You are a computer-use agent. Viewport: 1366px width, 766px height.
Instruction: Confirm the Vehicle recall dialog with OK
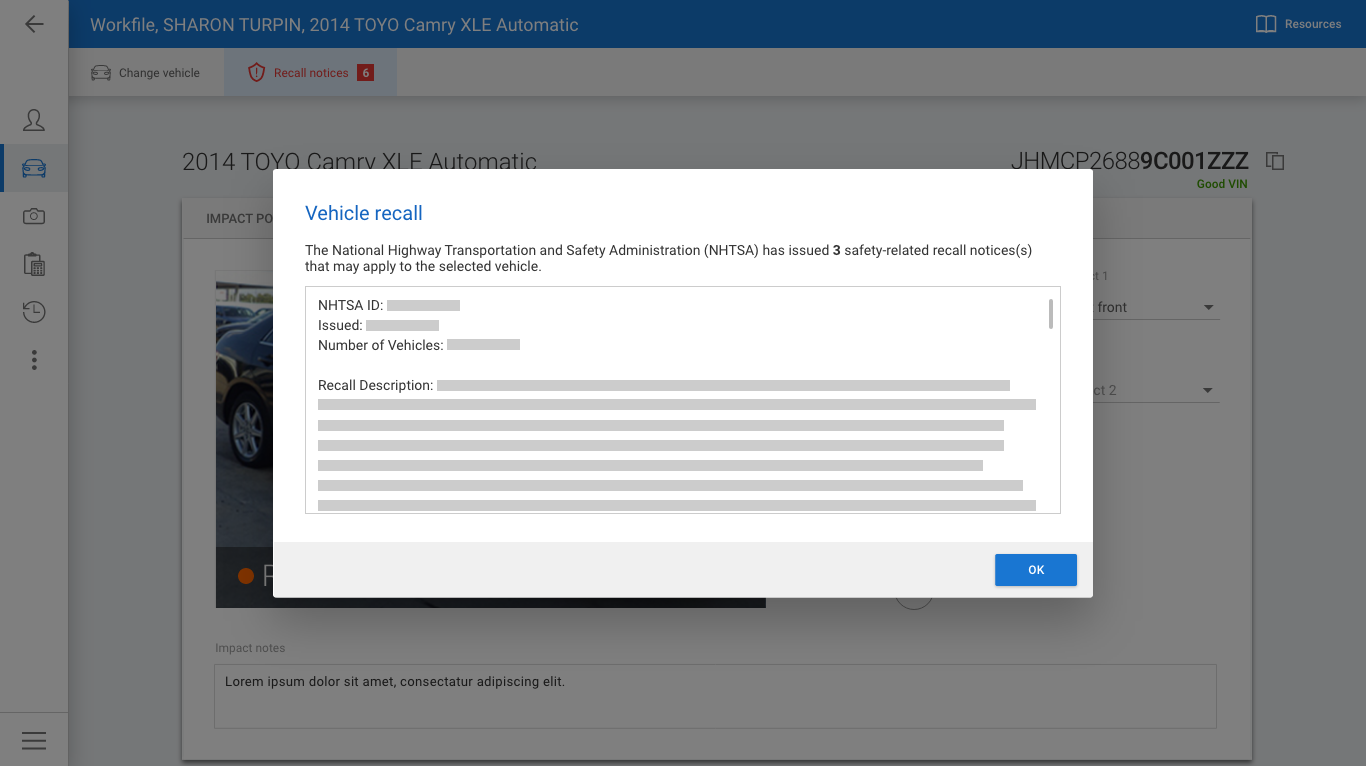[1036, 570]
